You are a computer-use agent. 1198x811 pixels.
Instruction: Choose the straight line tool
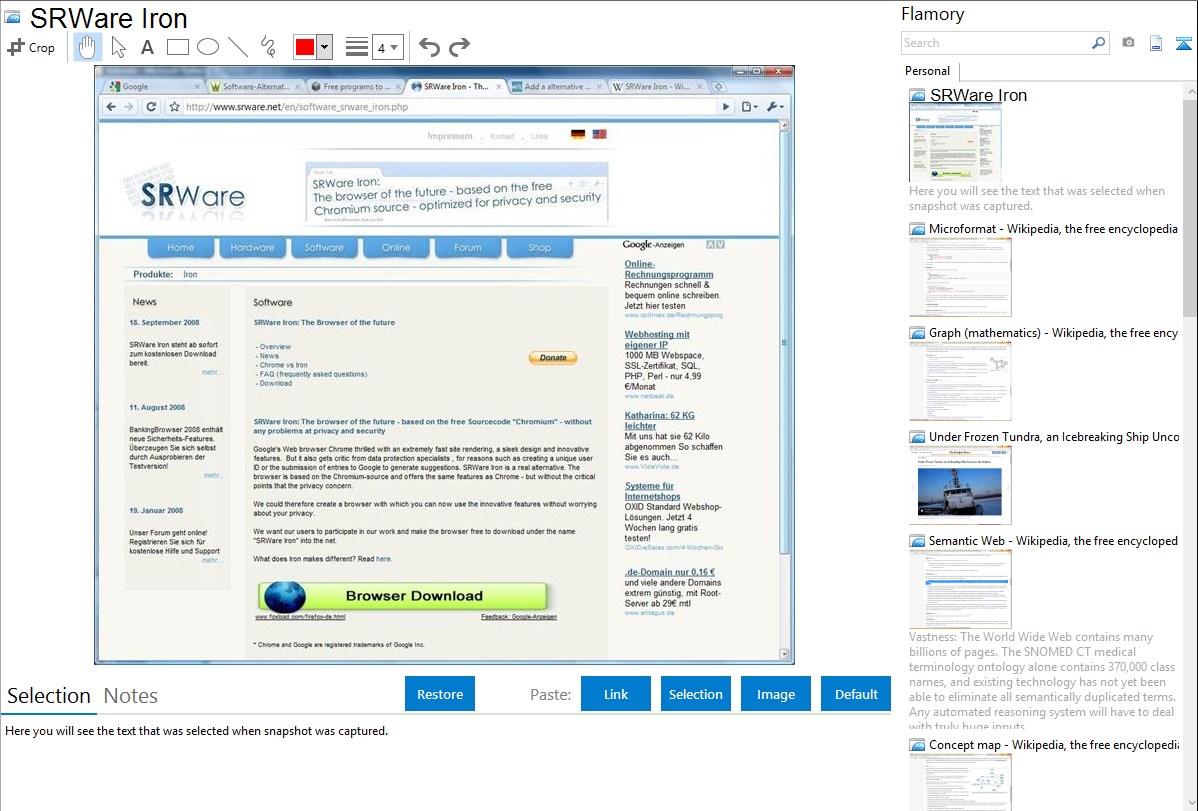238,47
